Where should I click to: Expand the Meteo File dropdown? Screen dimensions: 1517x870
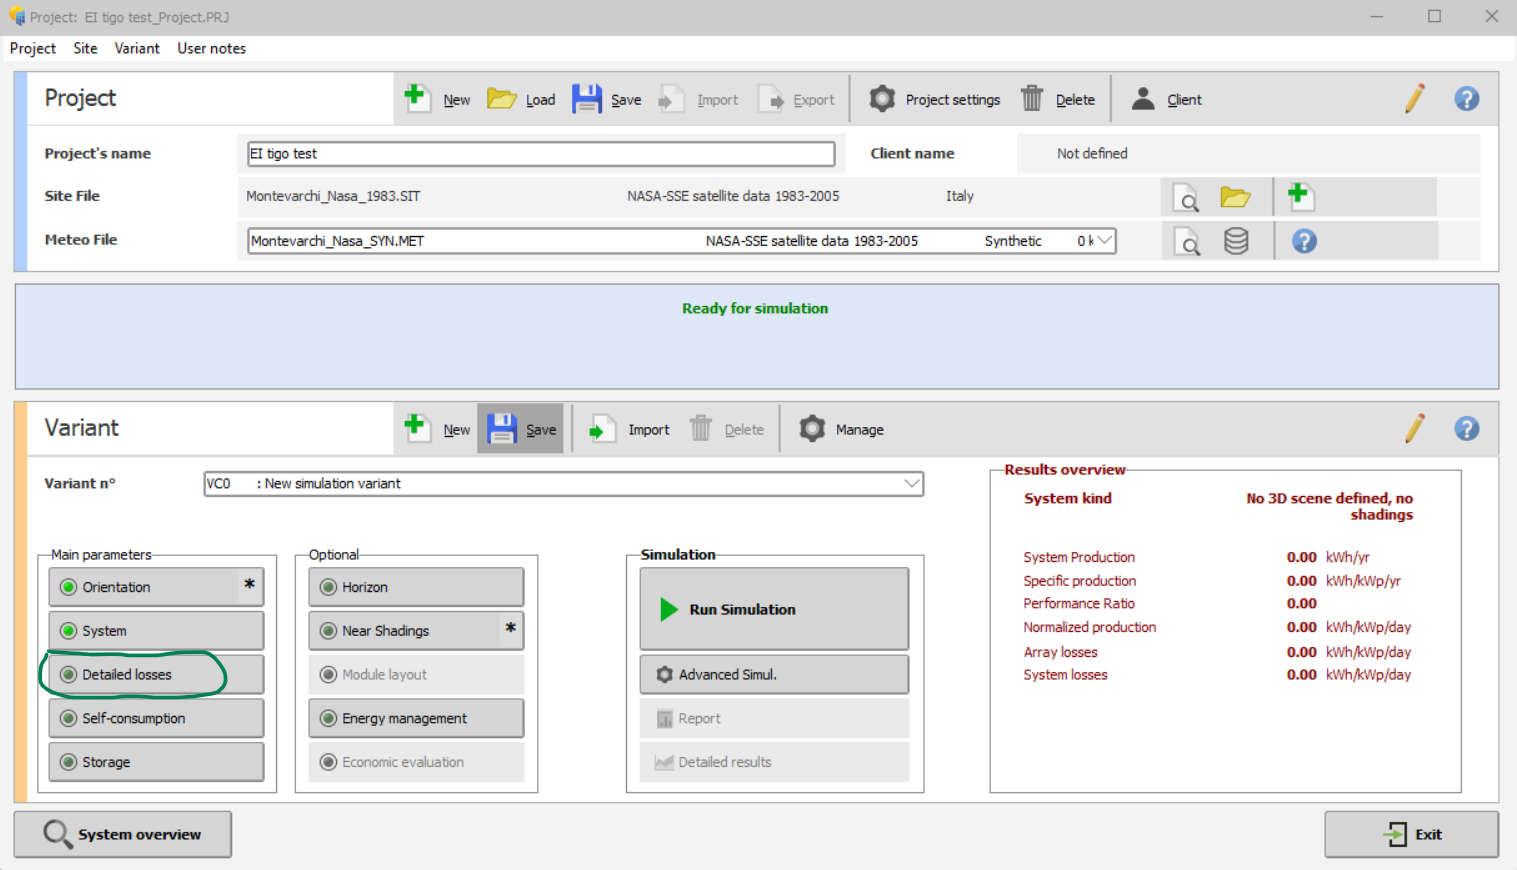(1104, 241)
